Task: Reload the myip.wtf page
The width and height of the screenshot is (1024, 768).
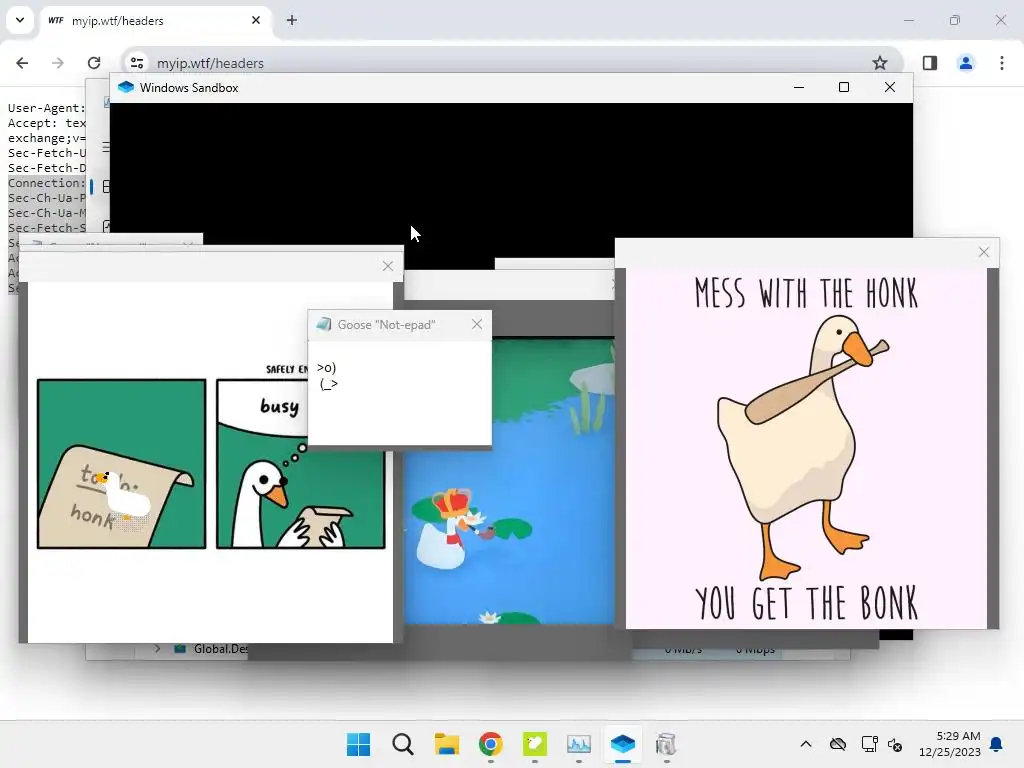Action: [94, 63]
